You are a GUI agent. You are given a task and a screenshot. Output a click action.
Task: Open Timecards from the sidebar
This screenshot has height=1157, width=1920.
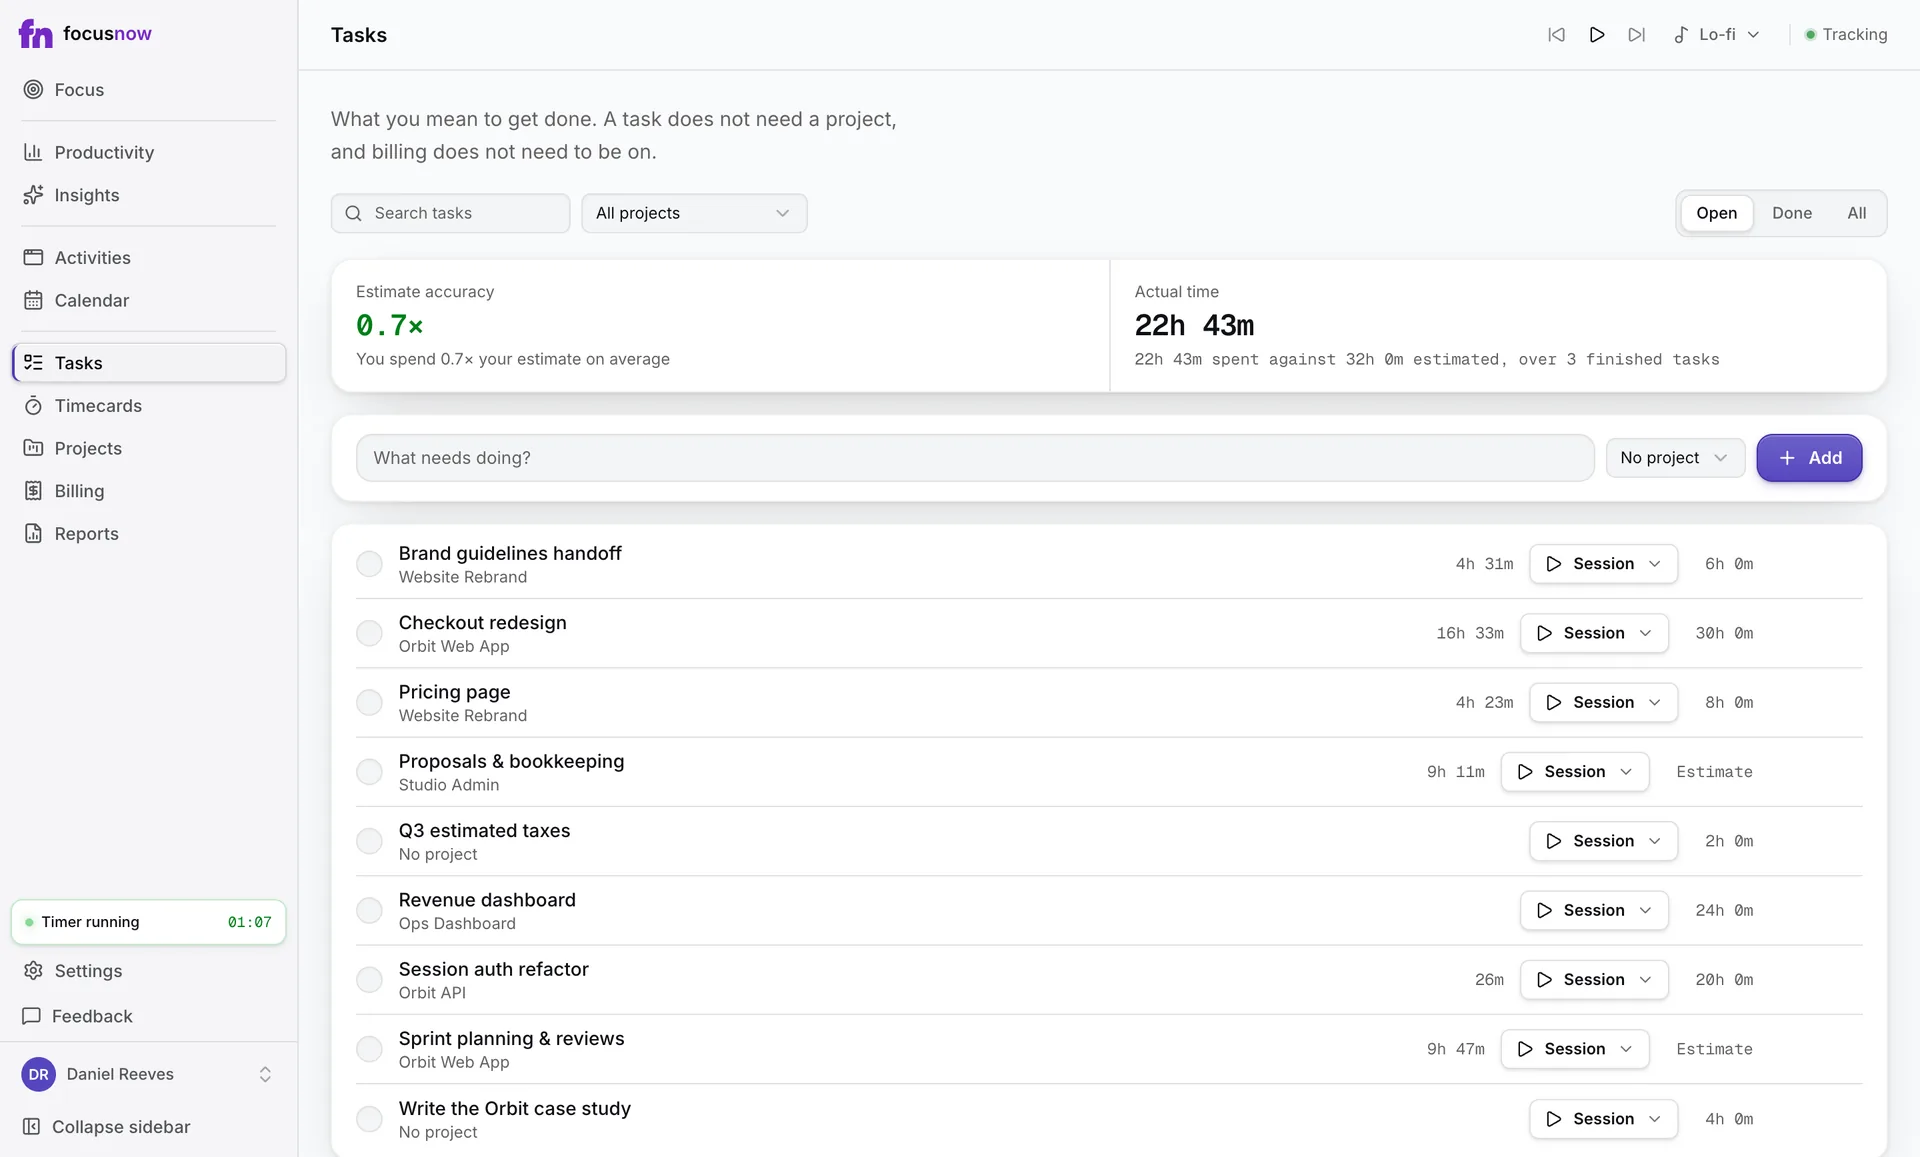click(149, 405)
